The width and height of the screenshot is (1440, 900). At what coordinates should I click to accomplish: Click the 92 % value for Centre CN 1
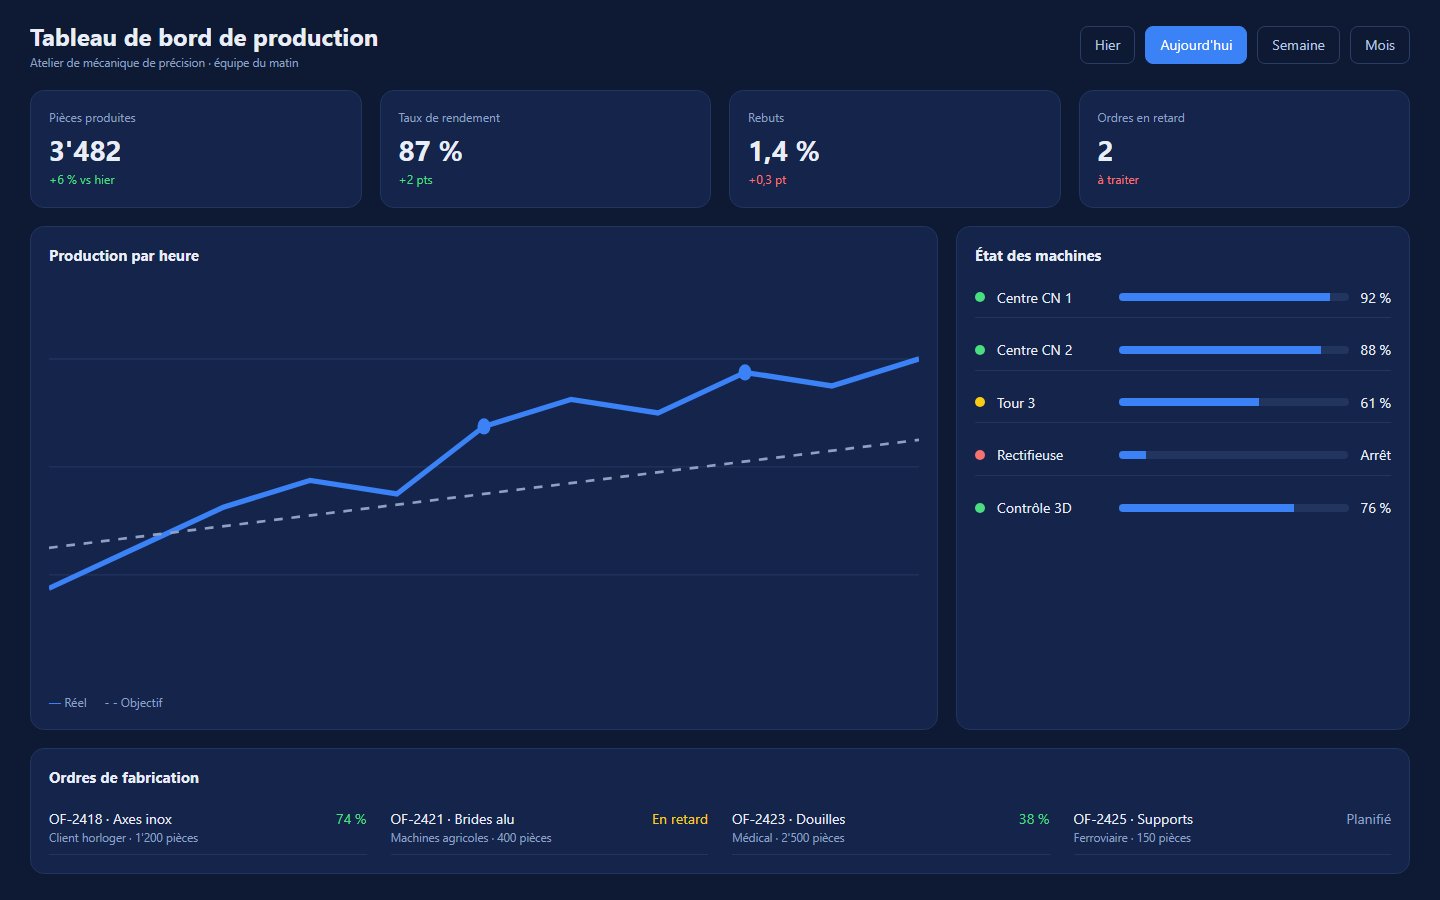coord(1376,298)
